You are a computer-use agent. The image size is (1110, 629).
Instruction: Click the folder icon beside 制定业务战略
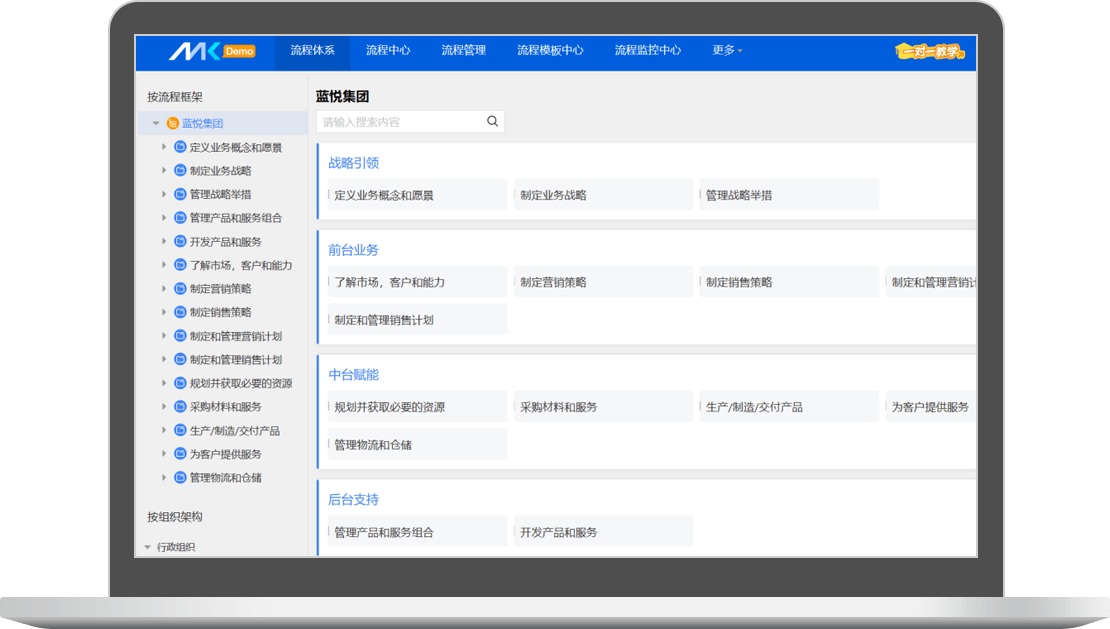pos(180,171)
